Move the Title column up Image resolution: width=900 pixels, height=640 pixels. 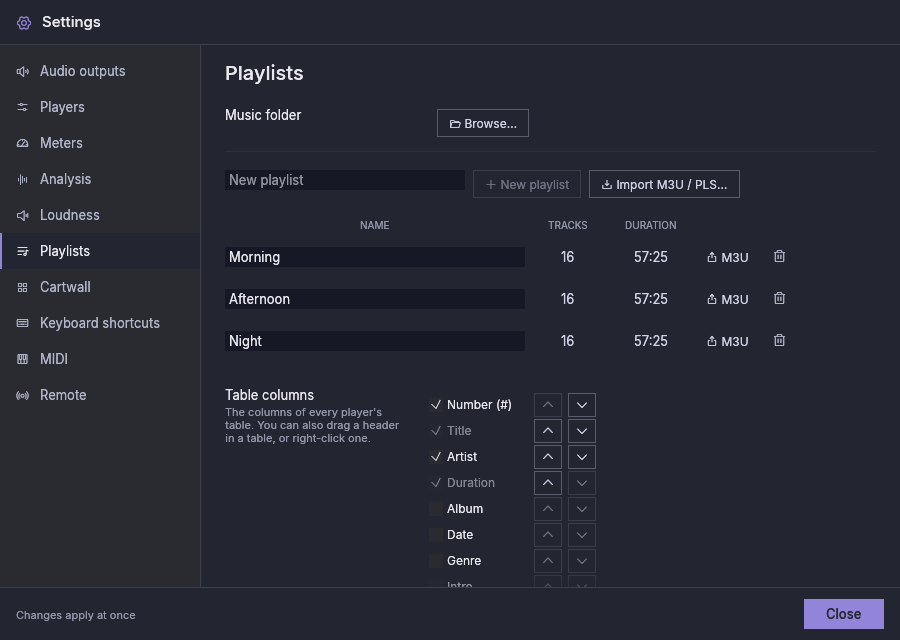tap(548, 431)
